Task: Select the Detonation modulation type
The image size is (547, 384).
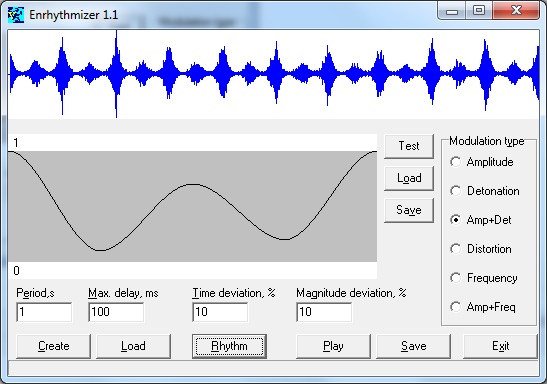Action: [485, 191]
